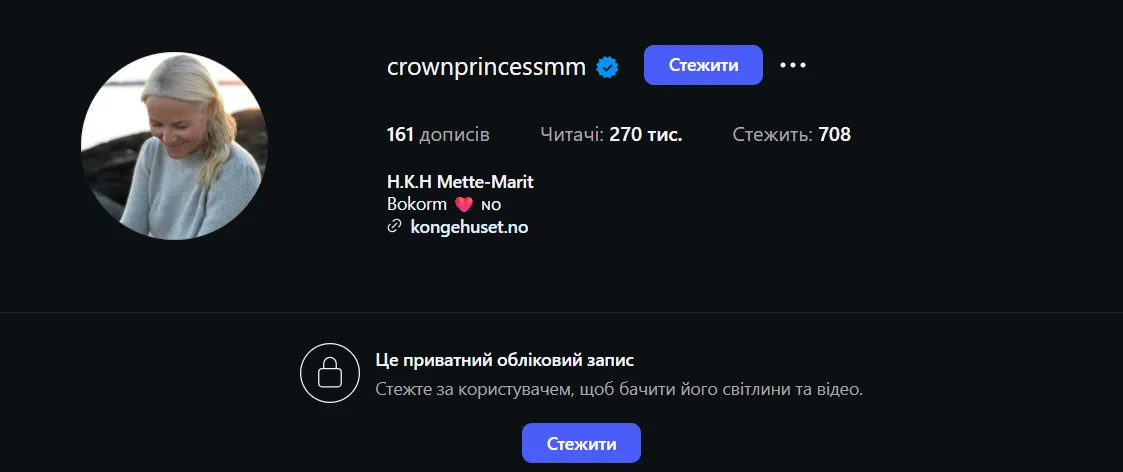
Task: Open the Стежить: 708 following list
Action: 791,134
